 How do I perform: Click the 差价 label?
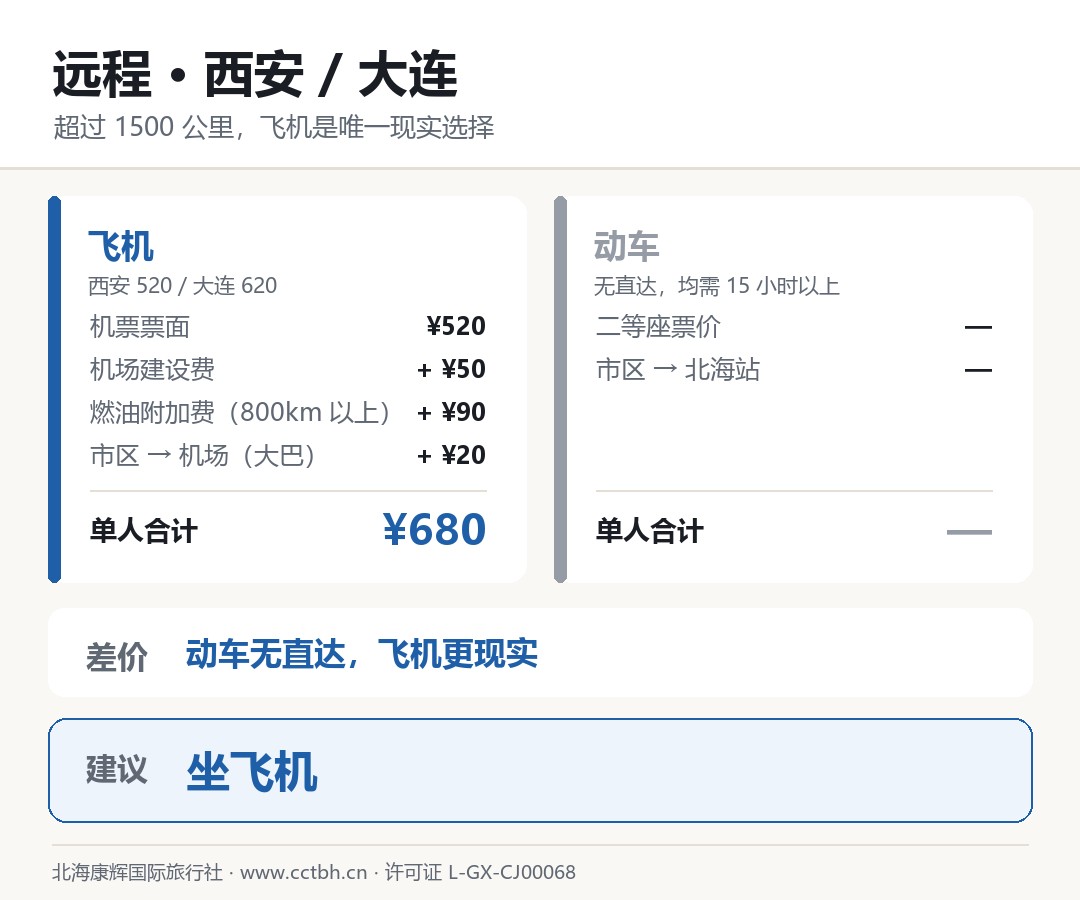(x=116, y=656)
